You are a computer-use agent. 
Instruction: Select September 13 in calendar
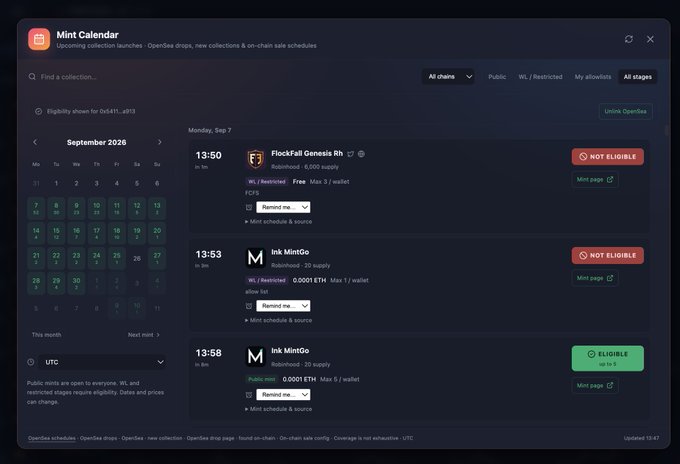coord(157,208)
